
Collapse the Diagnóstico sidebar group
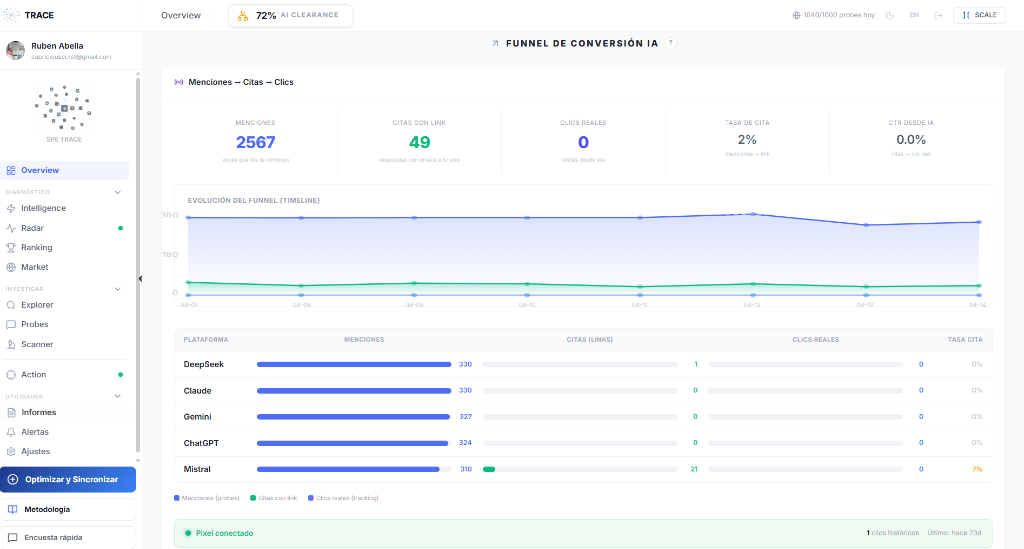[x=117, y=192]
